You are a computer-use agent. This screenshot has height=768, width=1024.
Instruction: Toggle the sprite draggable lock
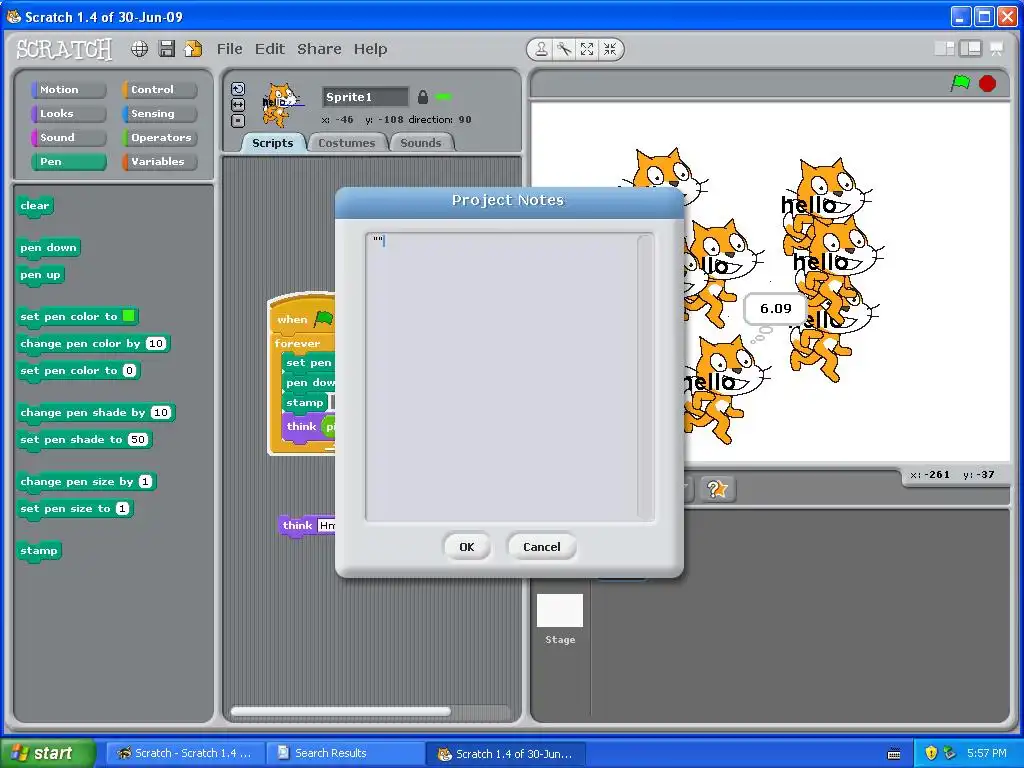pyautogui.click(x=423, y=97)
